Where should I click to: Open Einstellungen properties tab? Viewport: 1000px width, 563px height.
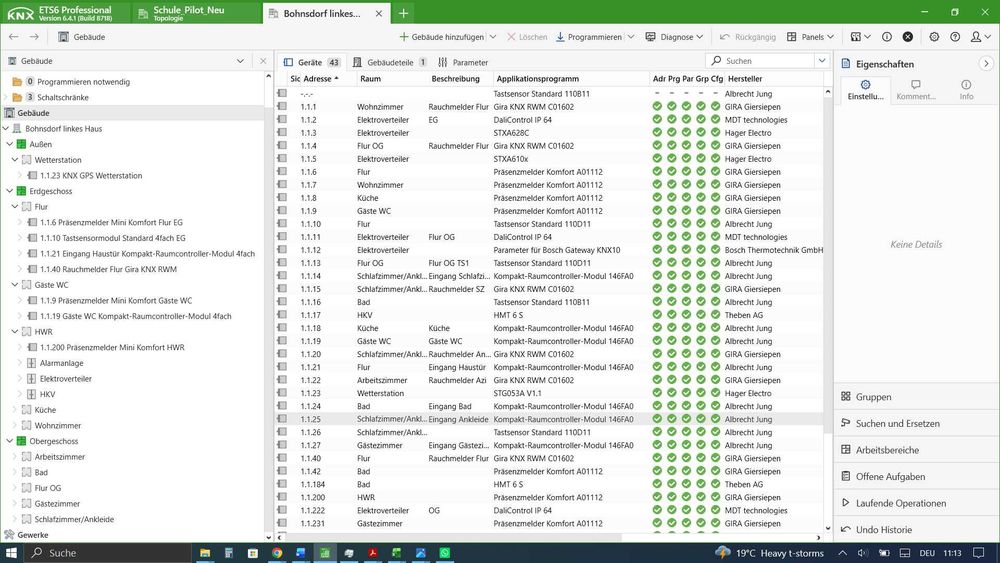coord(865,90)
